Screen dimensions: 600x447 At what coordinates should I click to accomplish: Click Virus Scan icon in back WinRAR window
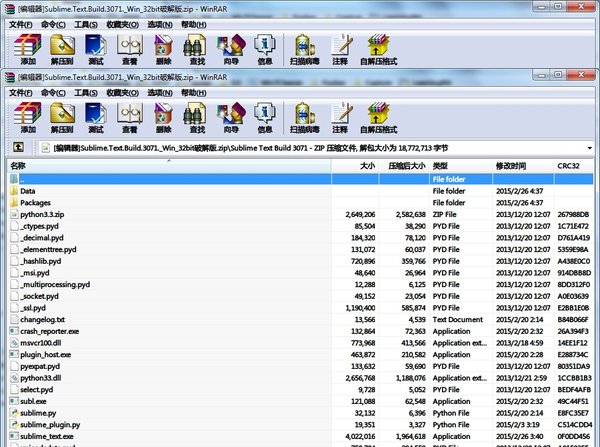pos(305,49)
